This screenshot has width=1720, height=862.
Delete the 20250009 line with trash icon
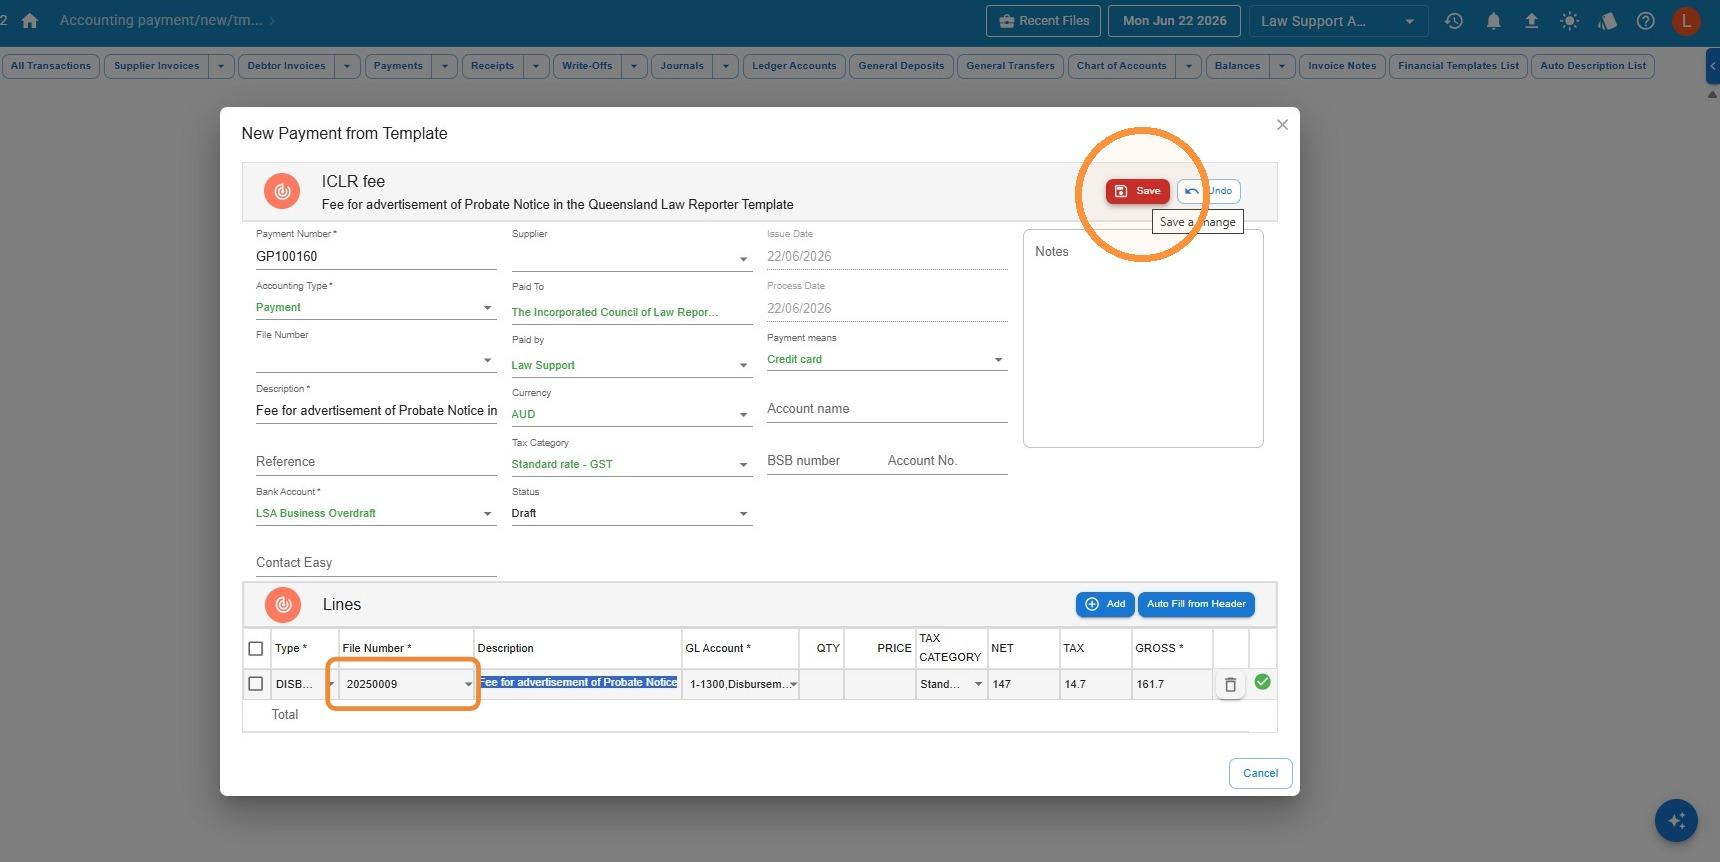(1231, 685)
